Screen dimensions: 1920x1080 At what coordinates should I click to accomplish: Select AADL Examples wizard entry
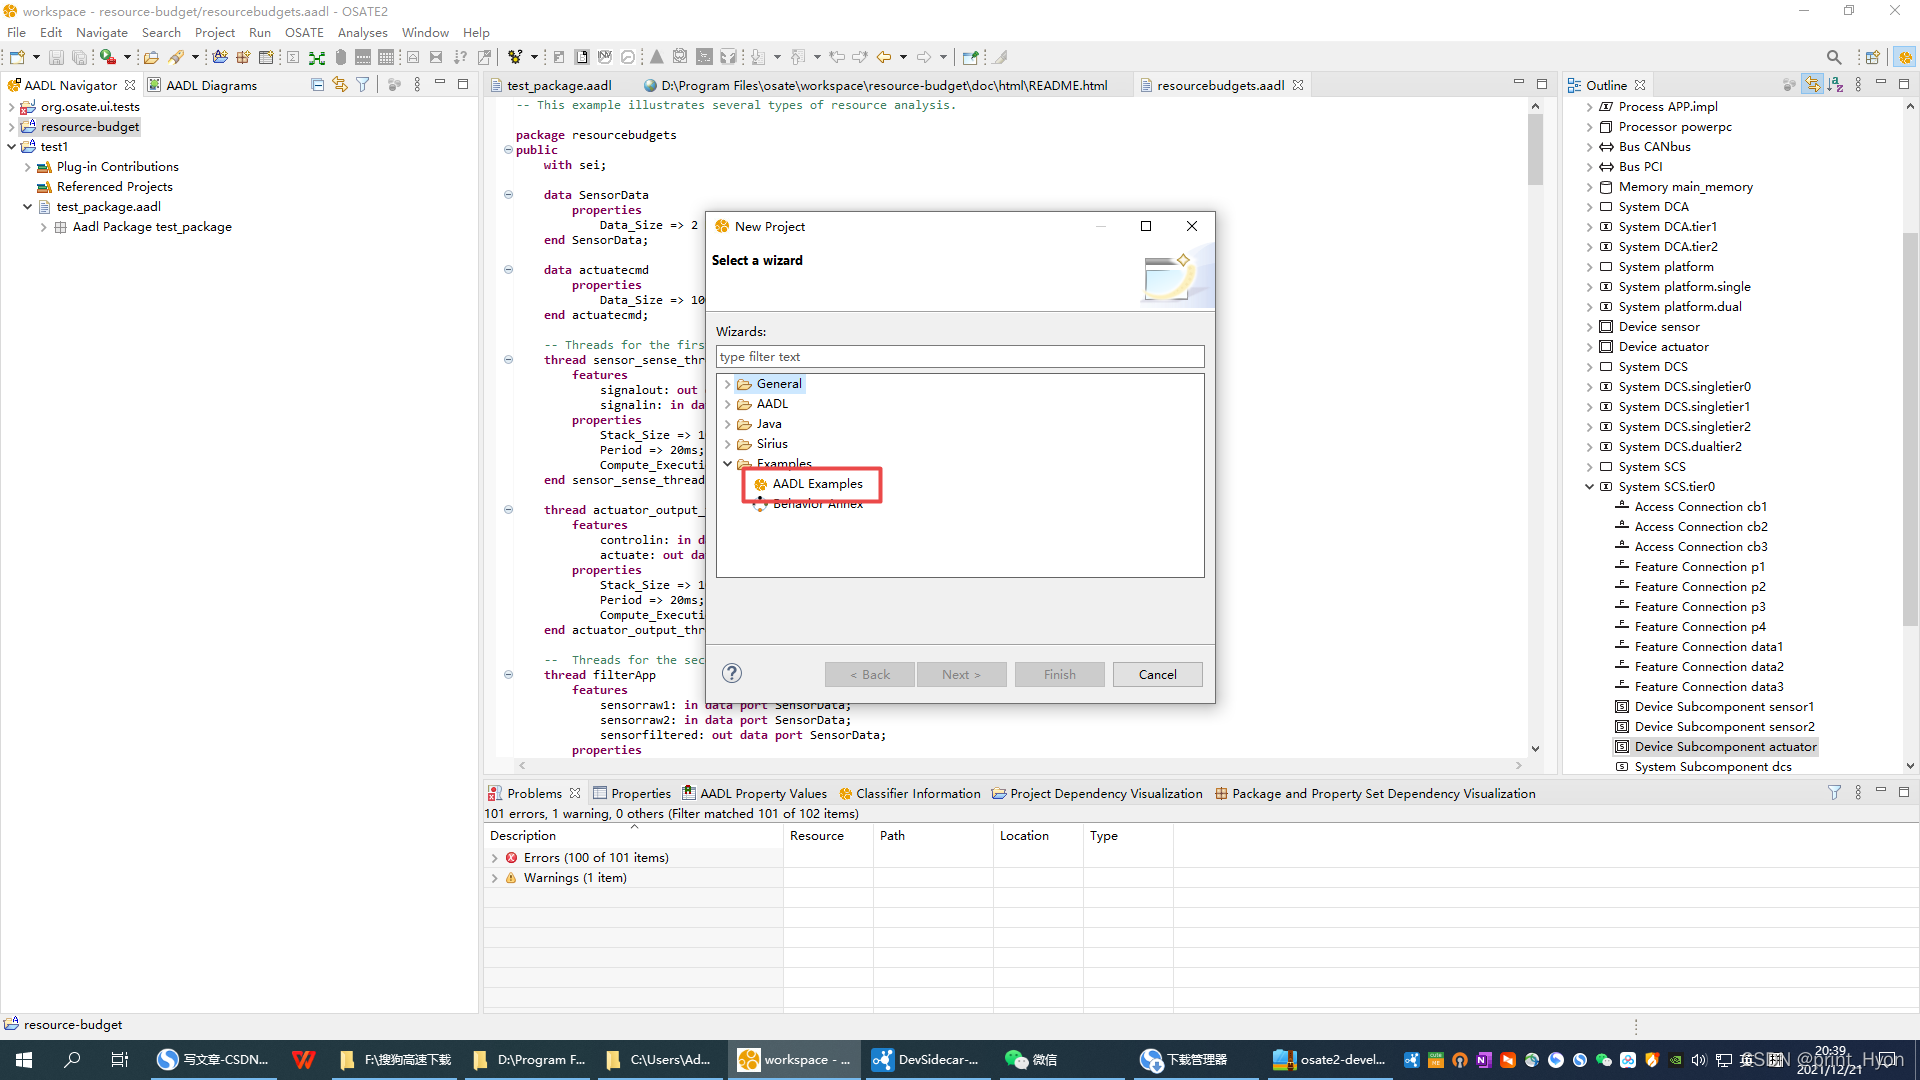[817, 484]
